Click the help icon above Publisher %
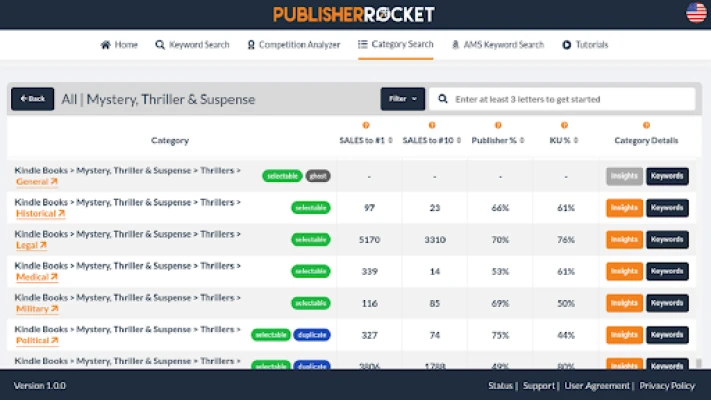The image size is (711, 400). click(x=499, y=125)
